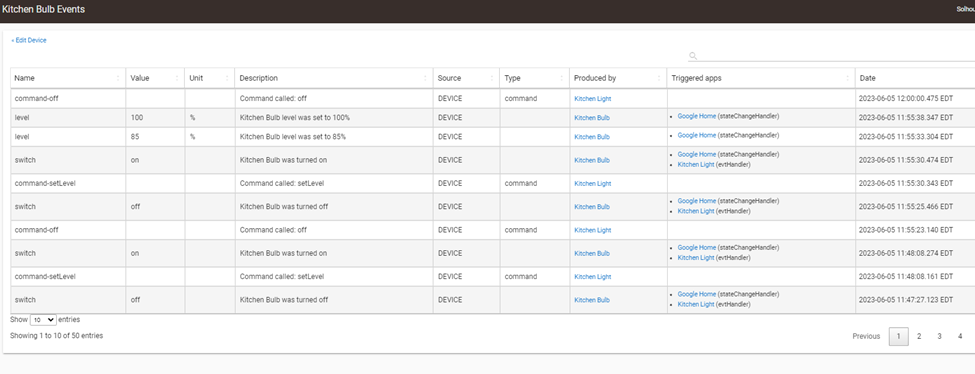This screenshot has width=975, height=374.
Task: Open Kitchen Light link in the 11:48:08.161 setLevel row
Action: pyautogui.click(x=593, y=277)
